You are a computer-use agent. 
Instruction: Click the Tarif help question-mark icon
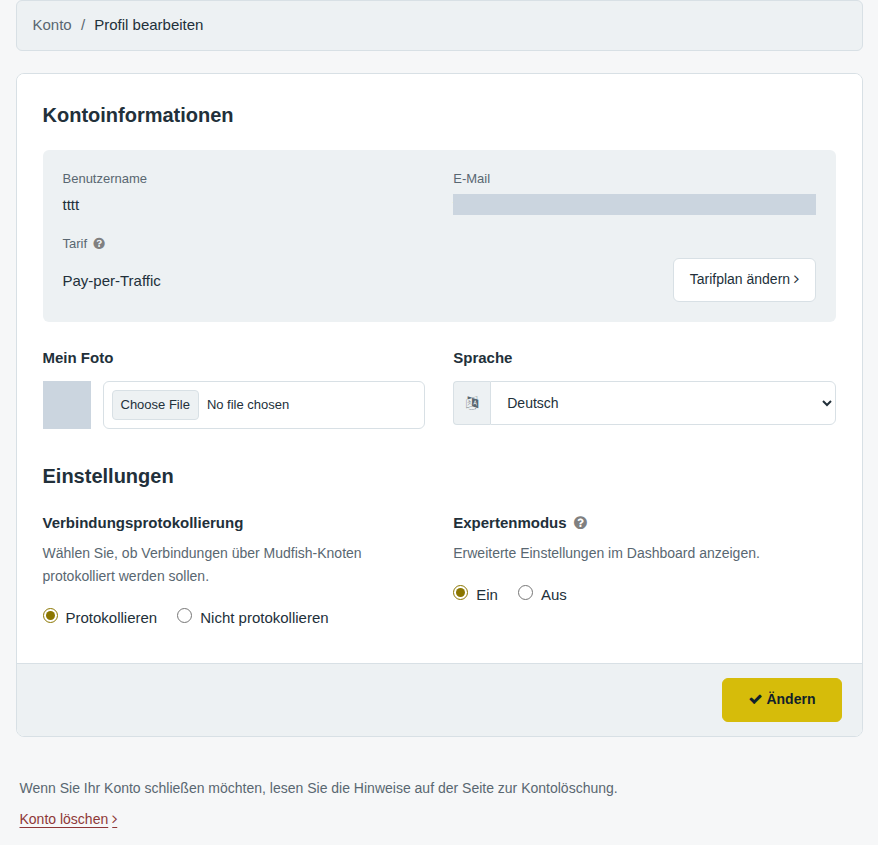click(x=99, y=244)
